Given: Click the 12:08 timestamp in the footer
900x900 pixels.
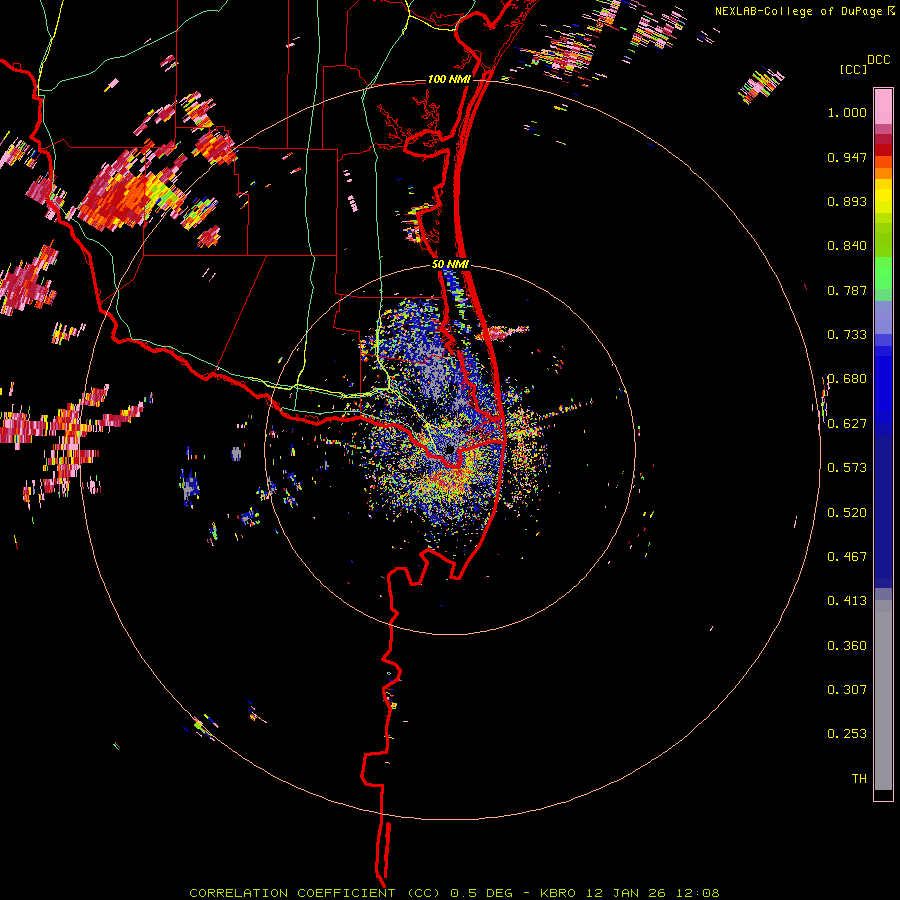Looking at the screenshot, I should click(x=697, y=893).
